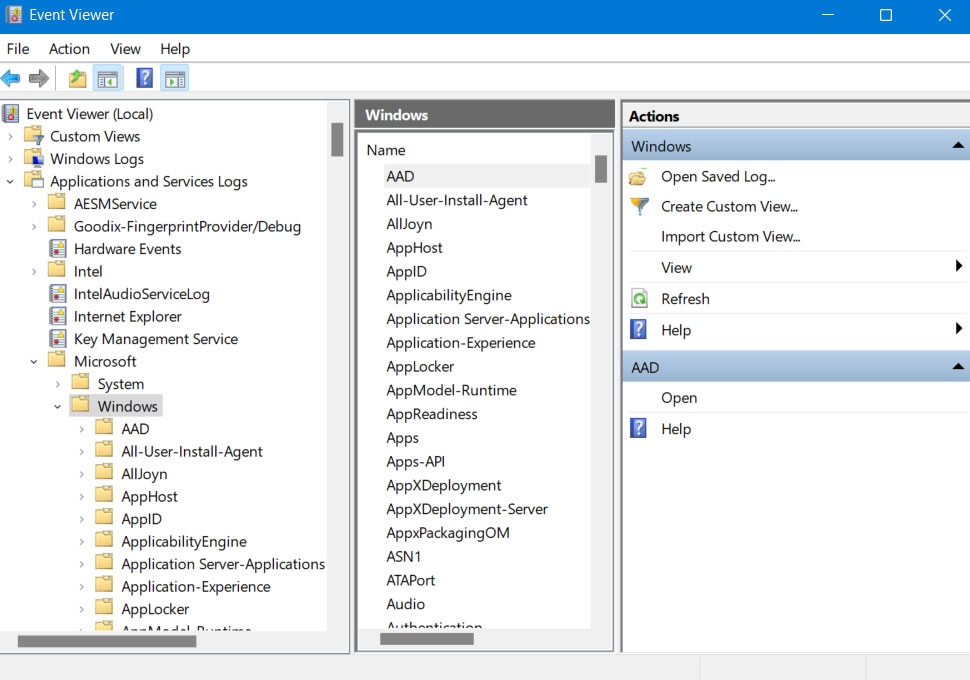Click the Goodix-FingerprintProvider/Debug folder icon

[x=57, y=225]
